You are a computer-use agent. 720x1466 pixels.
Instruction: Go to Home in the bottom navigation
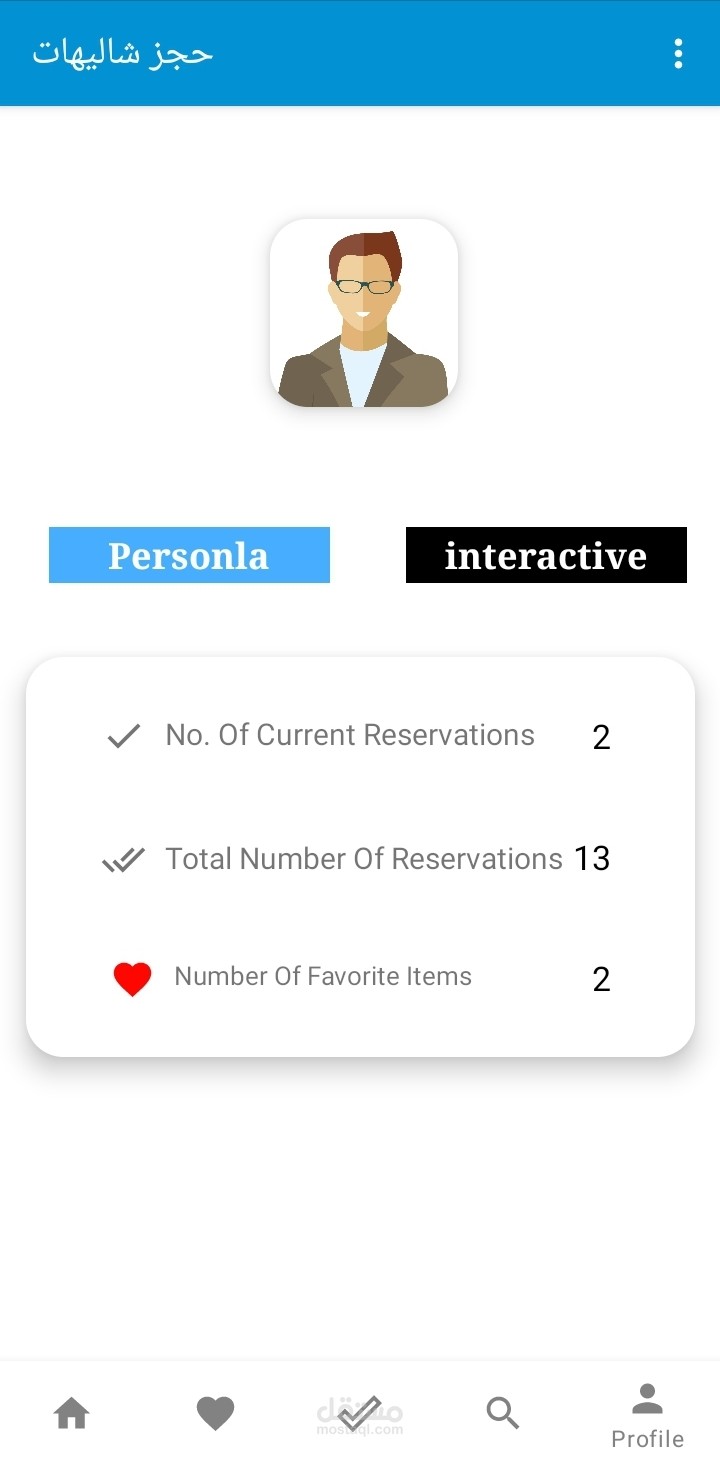click(x=72, y=1413)
